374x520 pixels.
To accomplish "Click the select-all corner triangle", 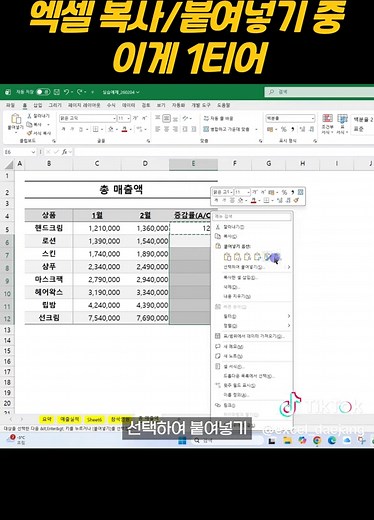I will [9, 164].
